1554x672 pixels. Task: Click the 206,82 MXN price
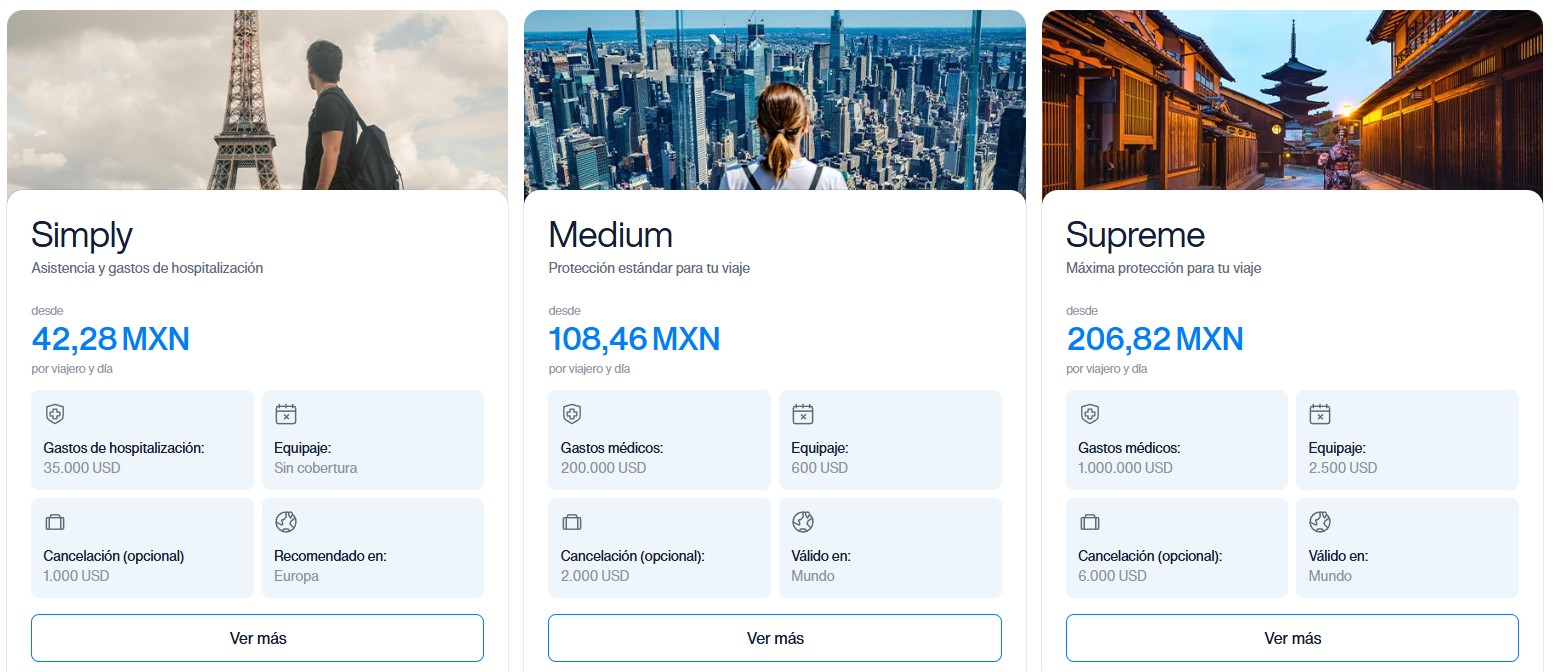[x=1155, y=339]
